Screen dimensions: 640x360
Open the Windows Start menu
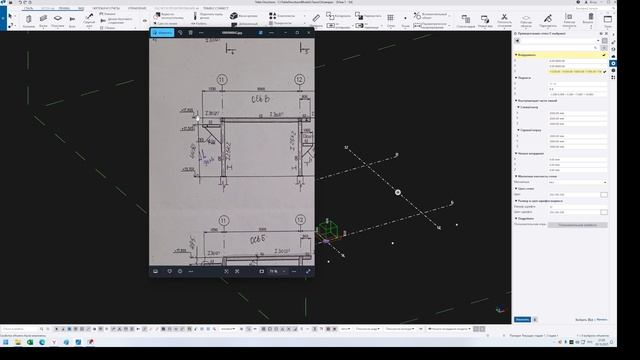point(6,342)
